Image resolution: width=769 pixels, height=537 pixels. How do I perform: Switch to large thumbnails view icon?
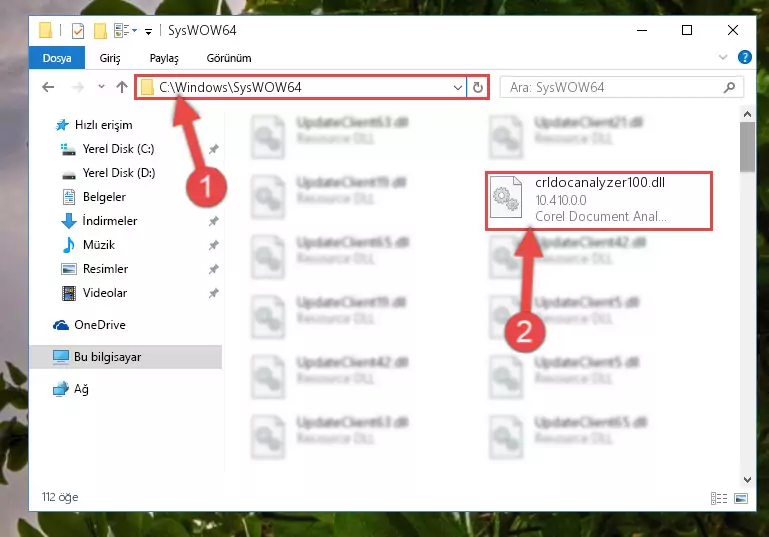pyautogui.click(x=741, y=498)
